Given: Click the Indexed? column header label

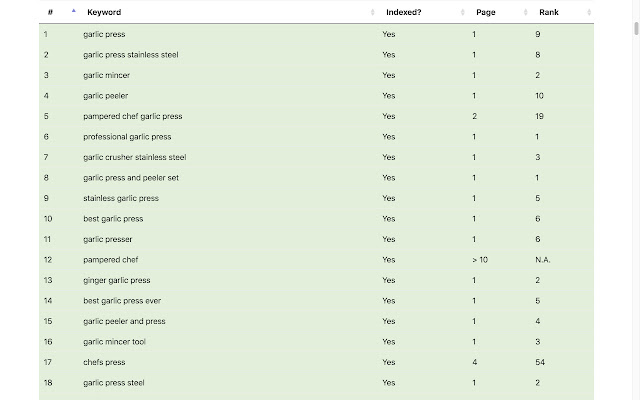Looking at the screenshot, I should pyautogui.click(x=406, y=12).
